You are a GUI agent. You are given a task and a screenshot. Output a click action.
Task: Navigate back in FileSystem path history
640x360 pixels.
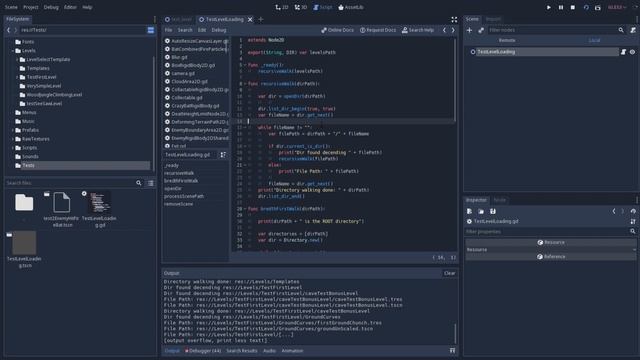[x=8, y=30]
